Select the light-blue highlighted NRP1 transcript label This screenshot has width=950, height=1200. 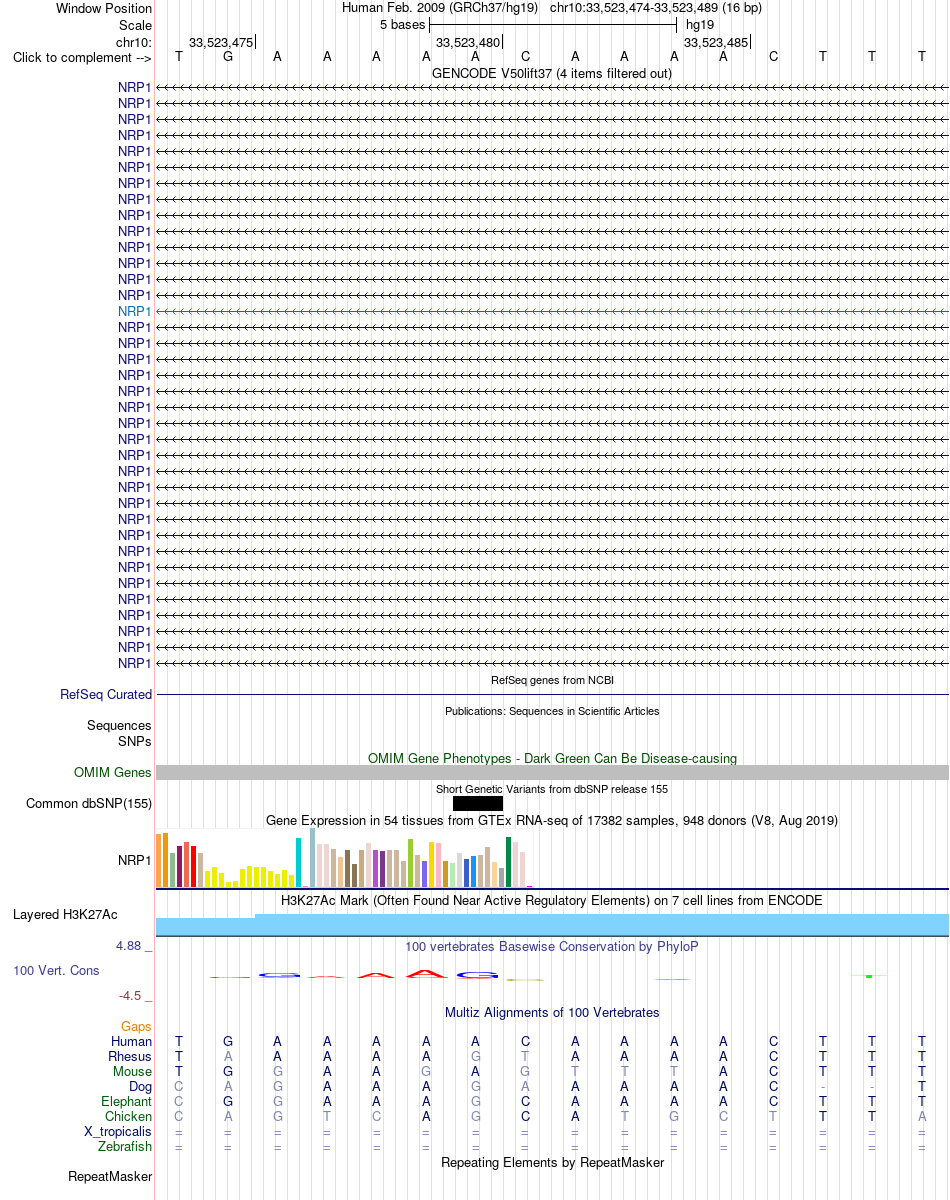pos(135,311)
